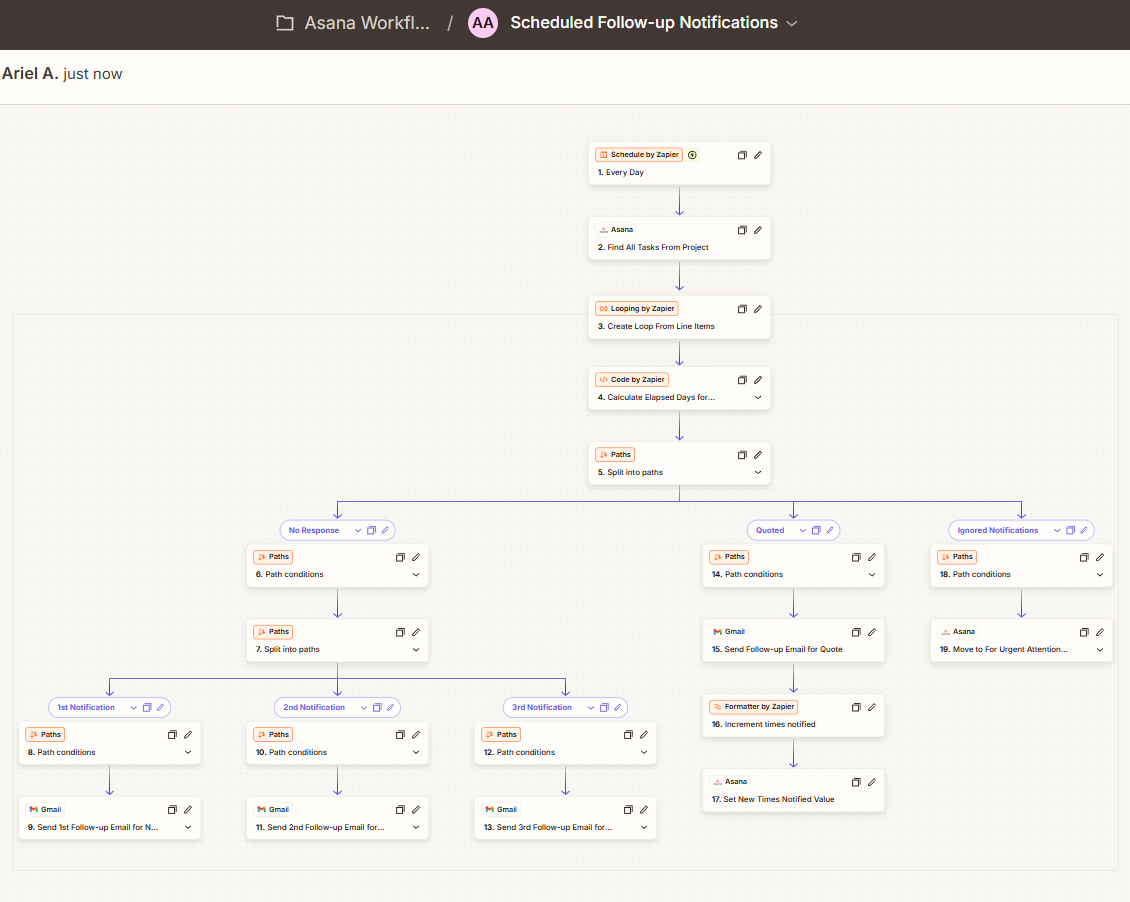1130x902 pixels.
Task: Expand the chevron on step 5 "Split into paths"
Action: pyautogui.click(x=758, y=472)
